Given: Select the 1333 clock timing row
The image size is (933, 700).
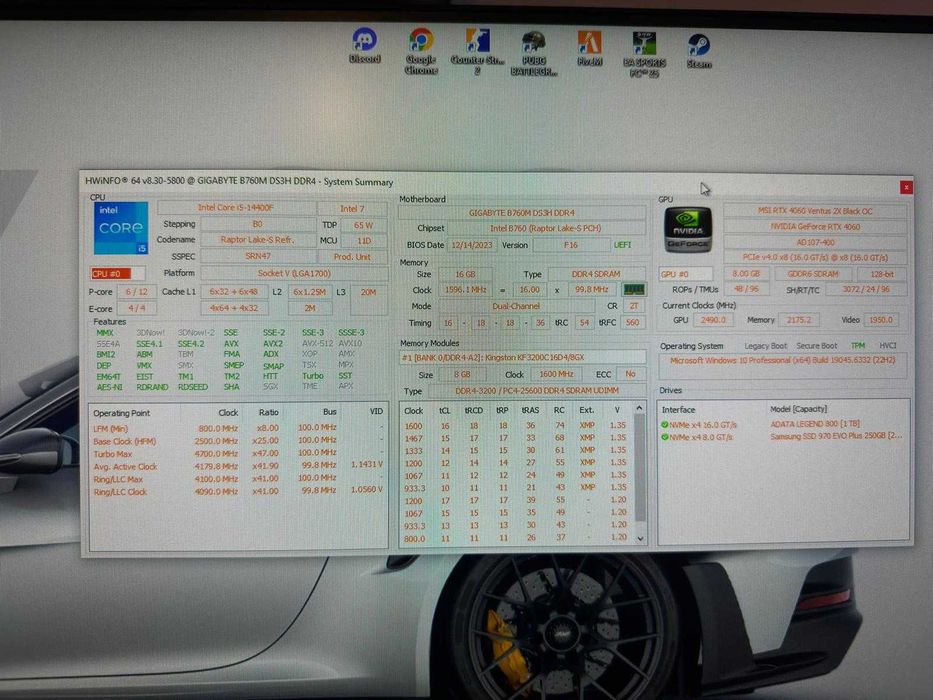Looking at the screenshot, I should (515, 451).
